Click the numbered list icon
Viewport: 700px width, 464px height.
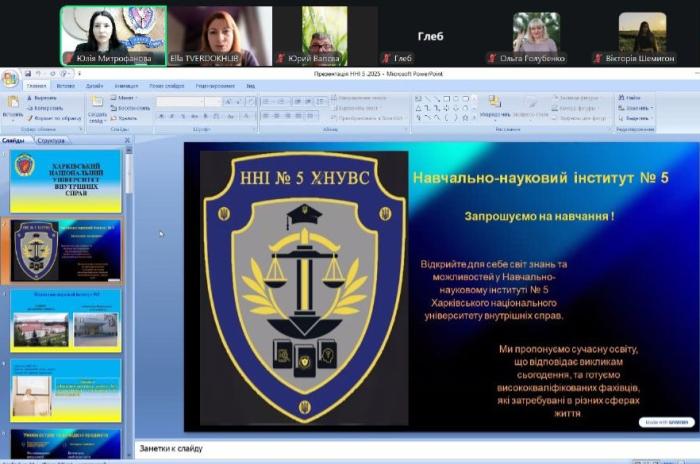coord(282,102)
